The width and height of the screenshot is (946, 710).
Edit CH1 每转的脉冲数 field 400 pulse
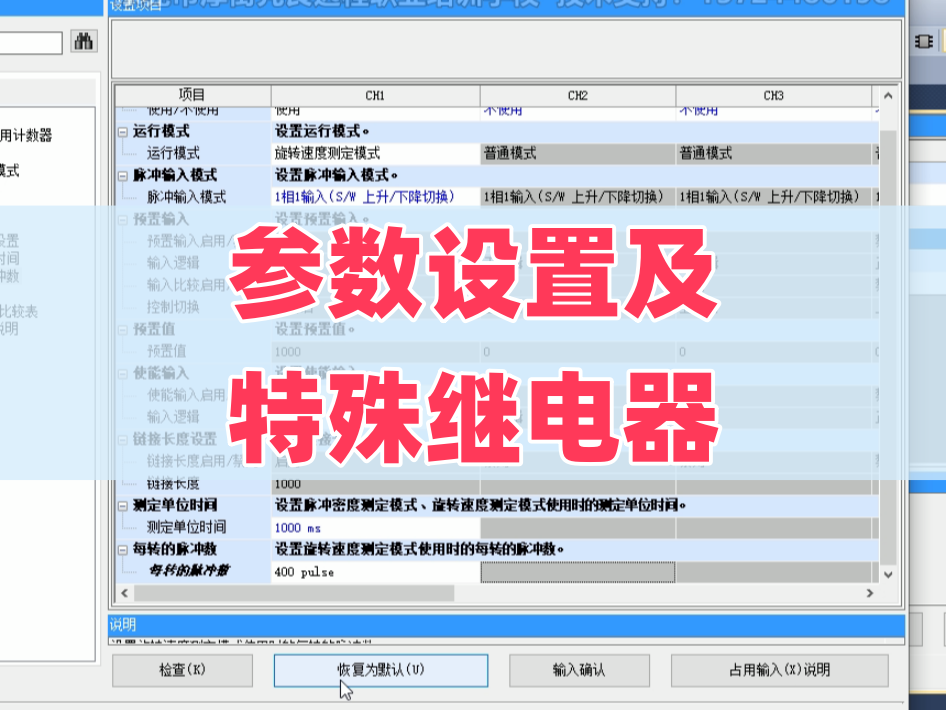(374, 572)
